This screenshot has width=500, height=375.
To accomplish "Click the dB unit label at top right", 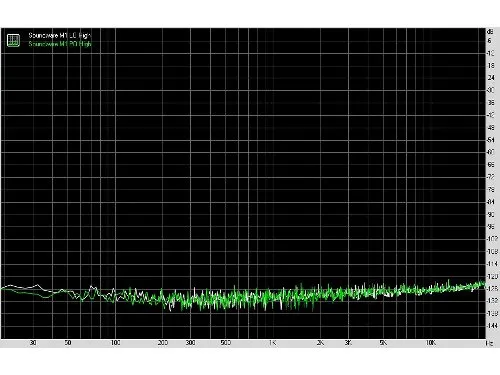I will 490,32.
